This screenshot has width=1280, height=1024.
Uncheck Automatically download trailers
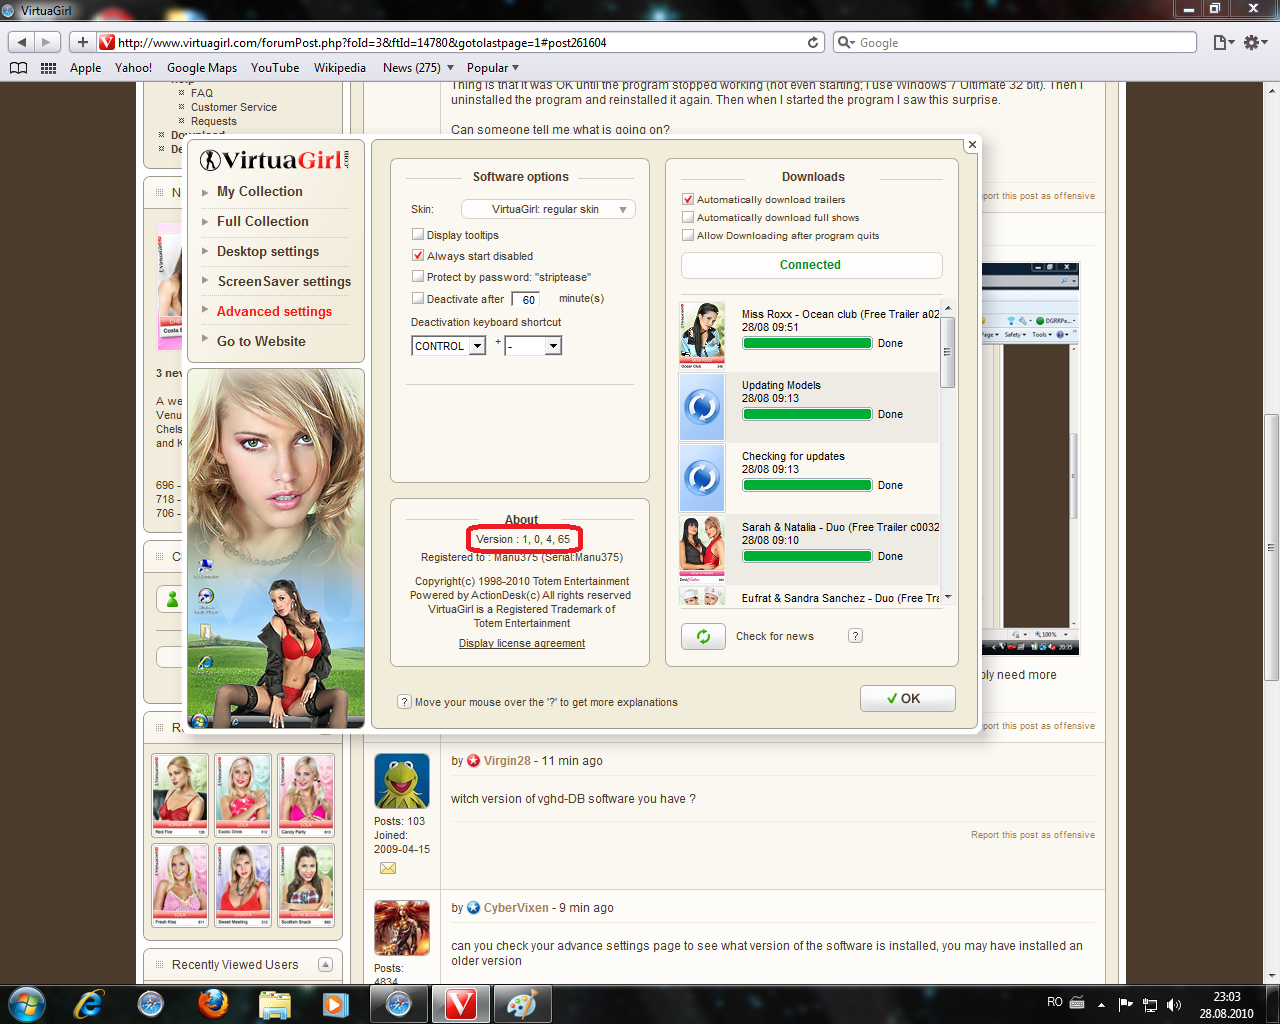point(688,199)
